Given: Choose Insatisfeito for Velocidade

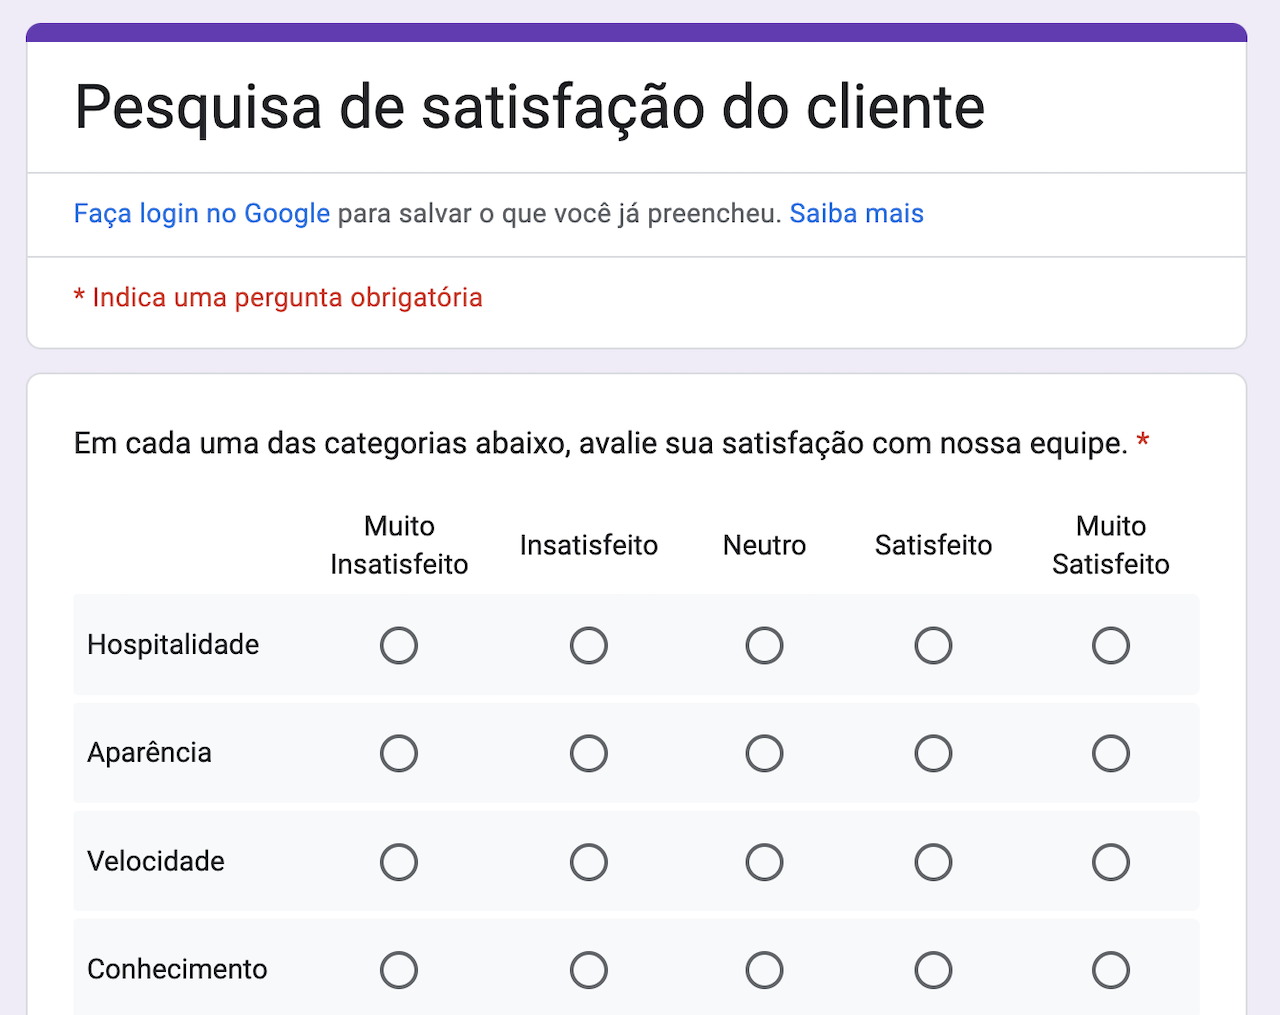Looking at the screenshot, I should pyautogui.click(x=589, y=862).
